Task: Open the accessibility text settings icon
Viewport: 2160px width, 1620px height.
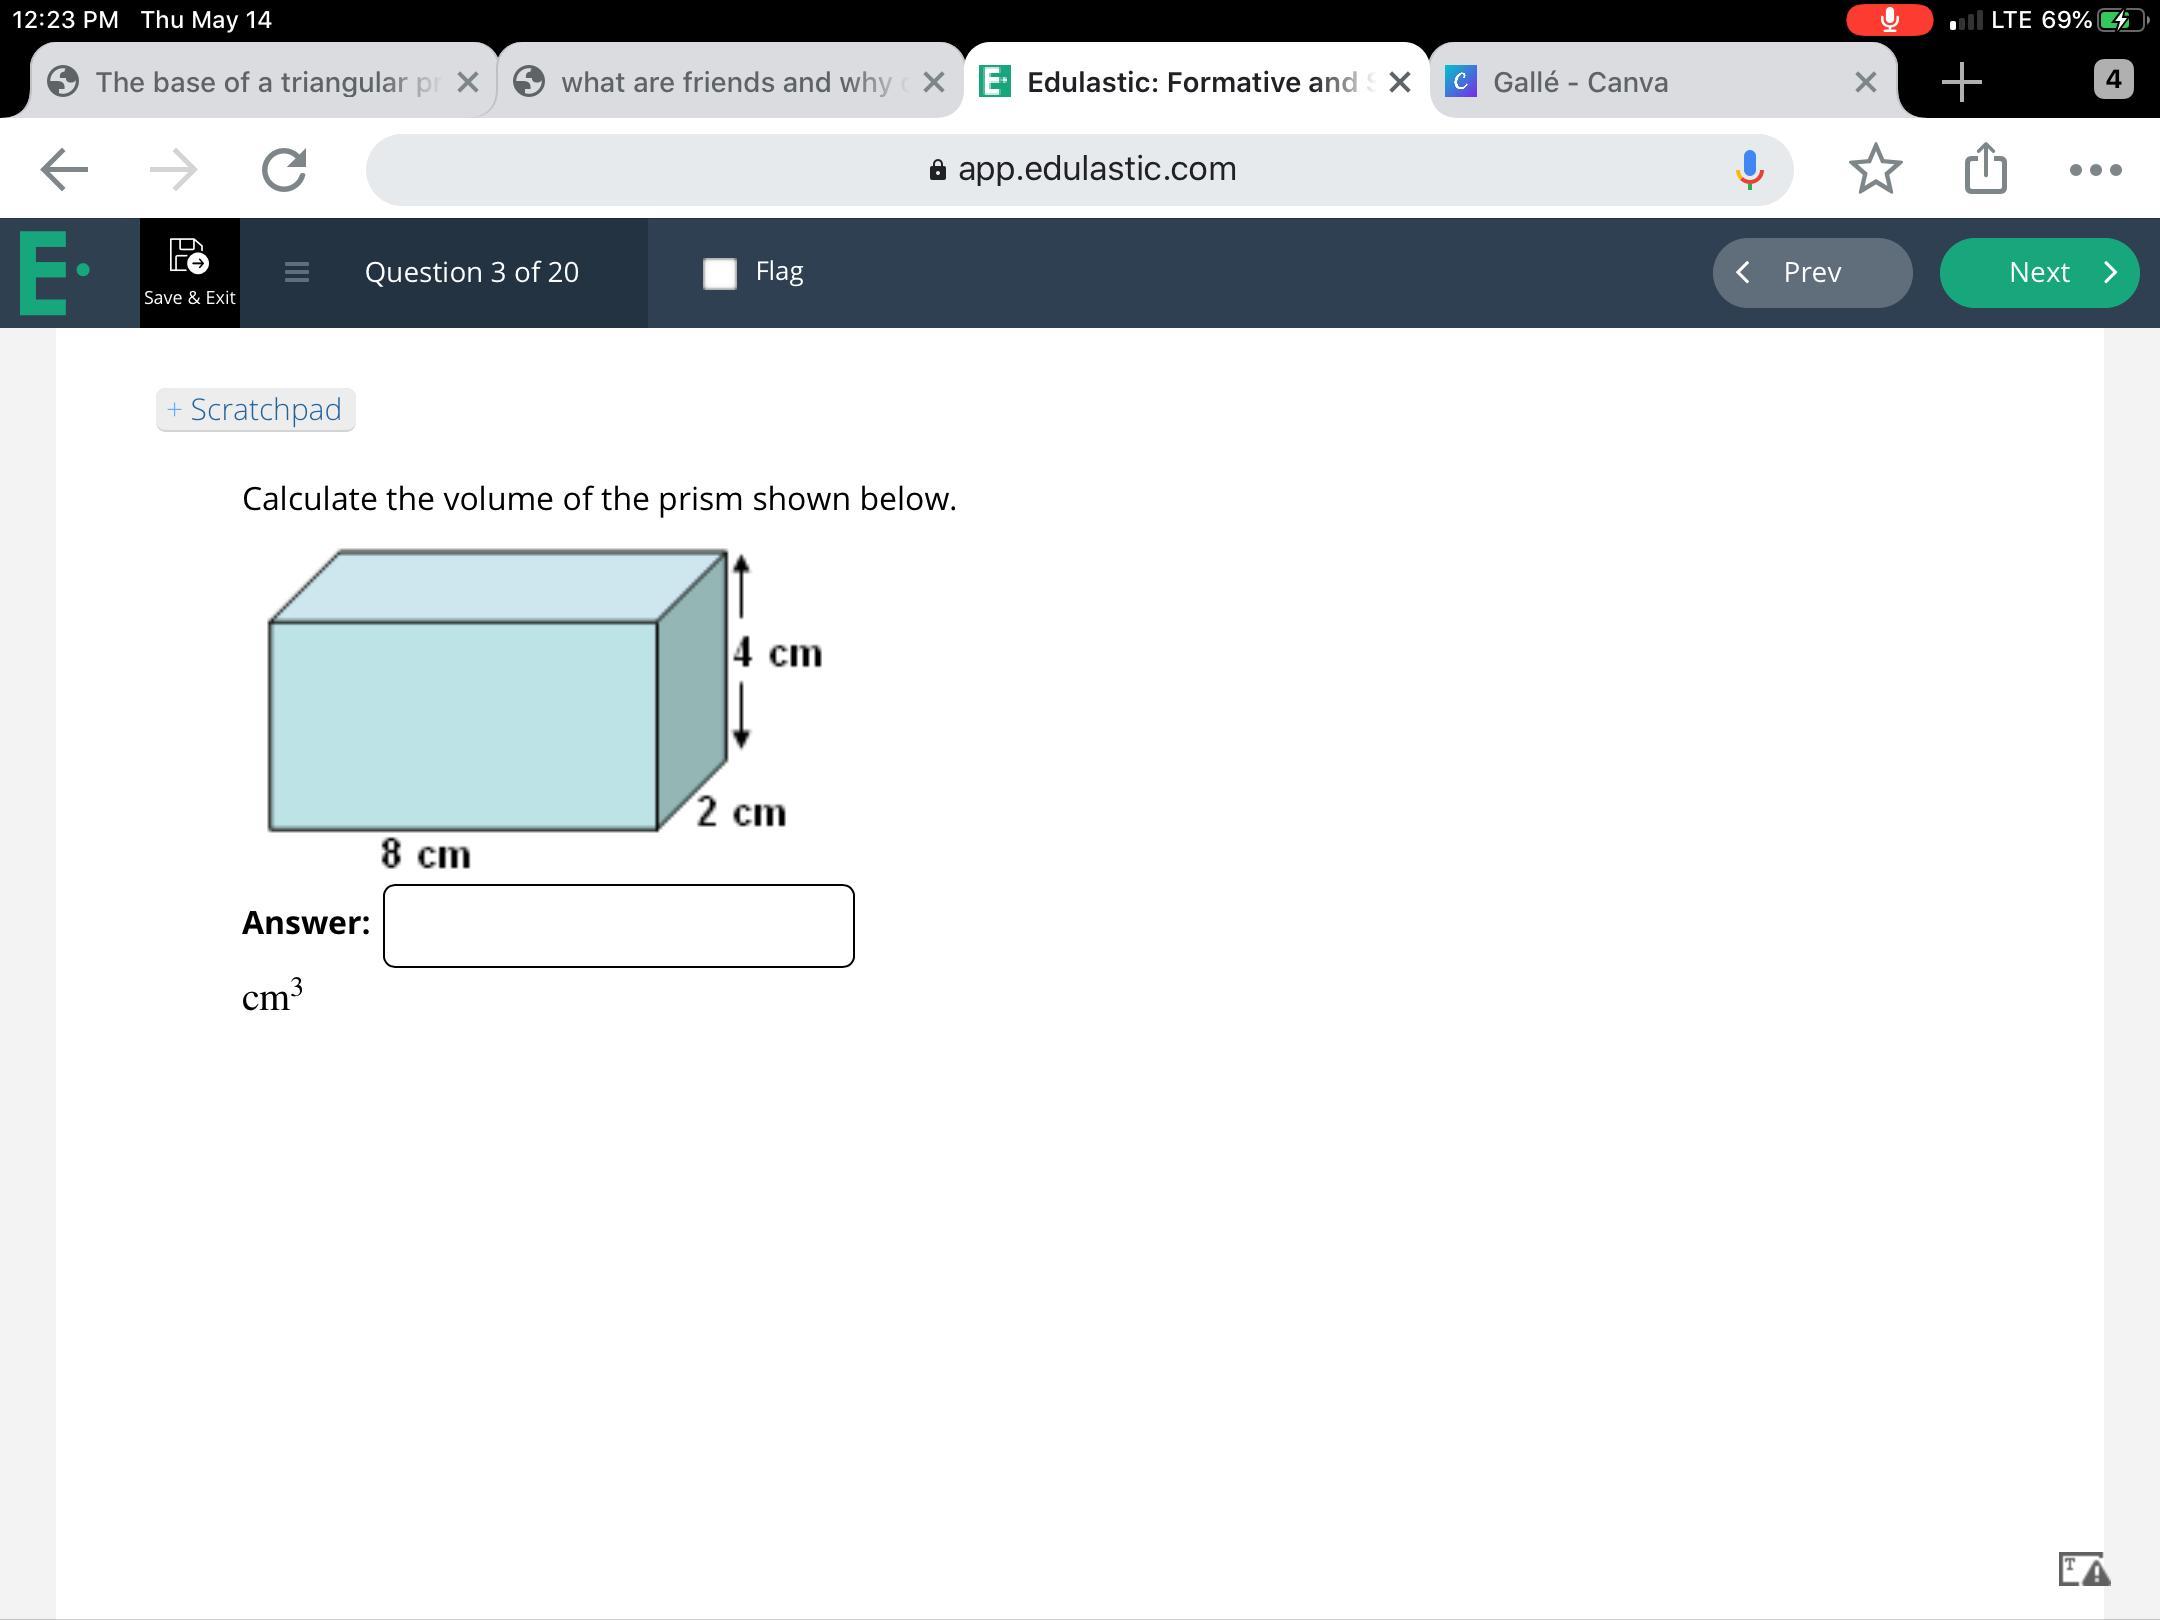Action: click(x=2083, y=1569)
